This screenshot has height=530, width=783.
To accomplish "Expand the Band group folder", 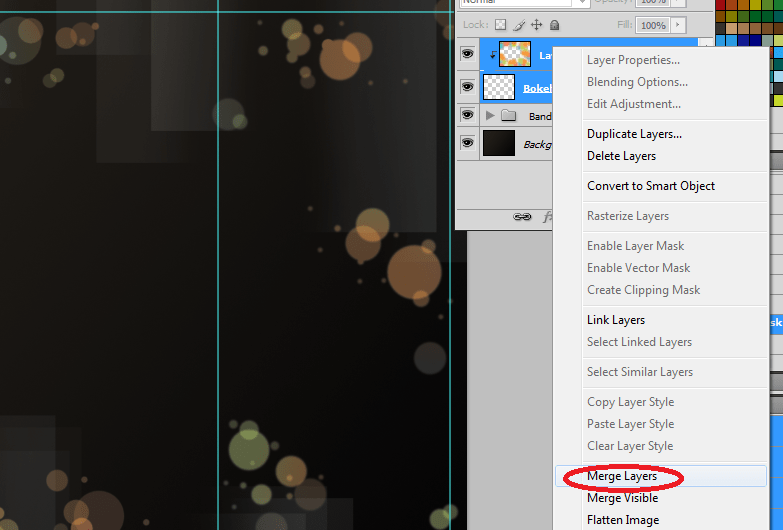I will point(490,116).
